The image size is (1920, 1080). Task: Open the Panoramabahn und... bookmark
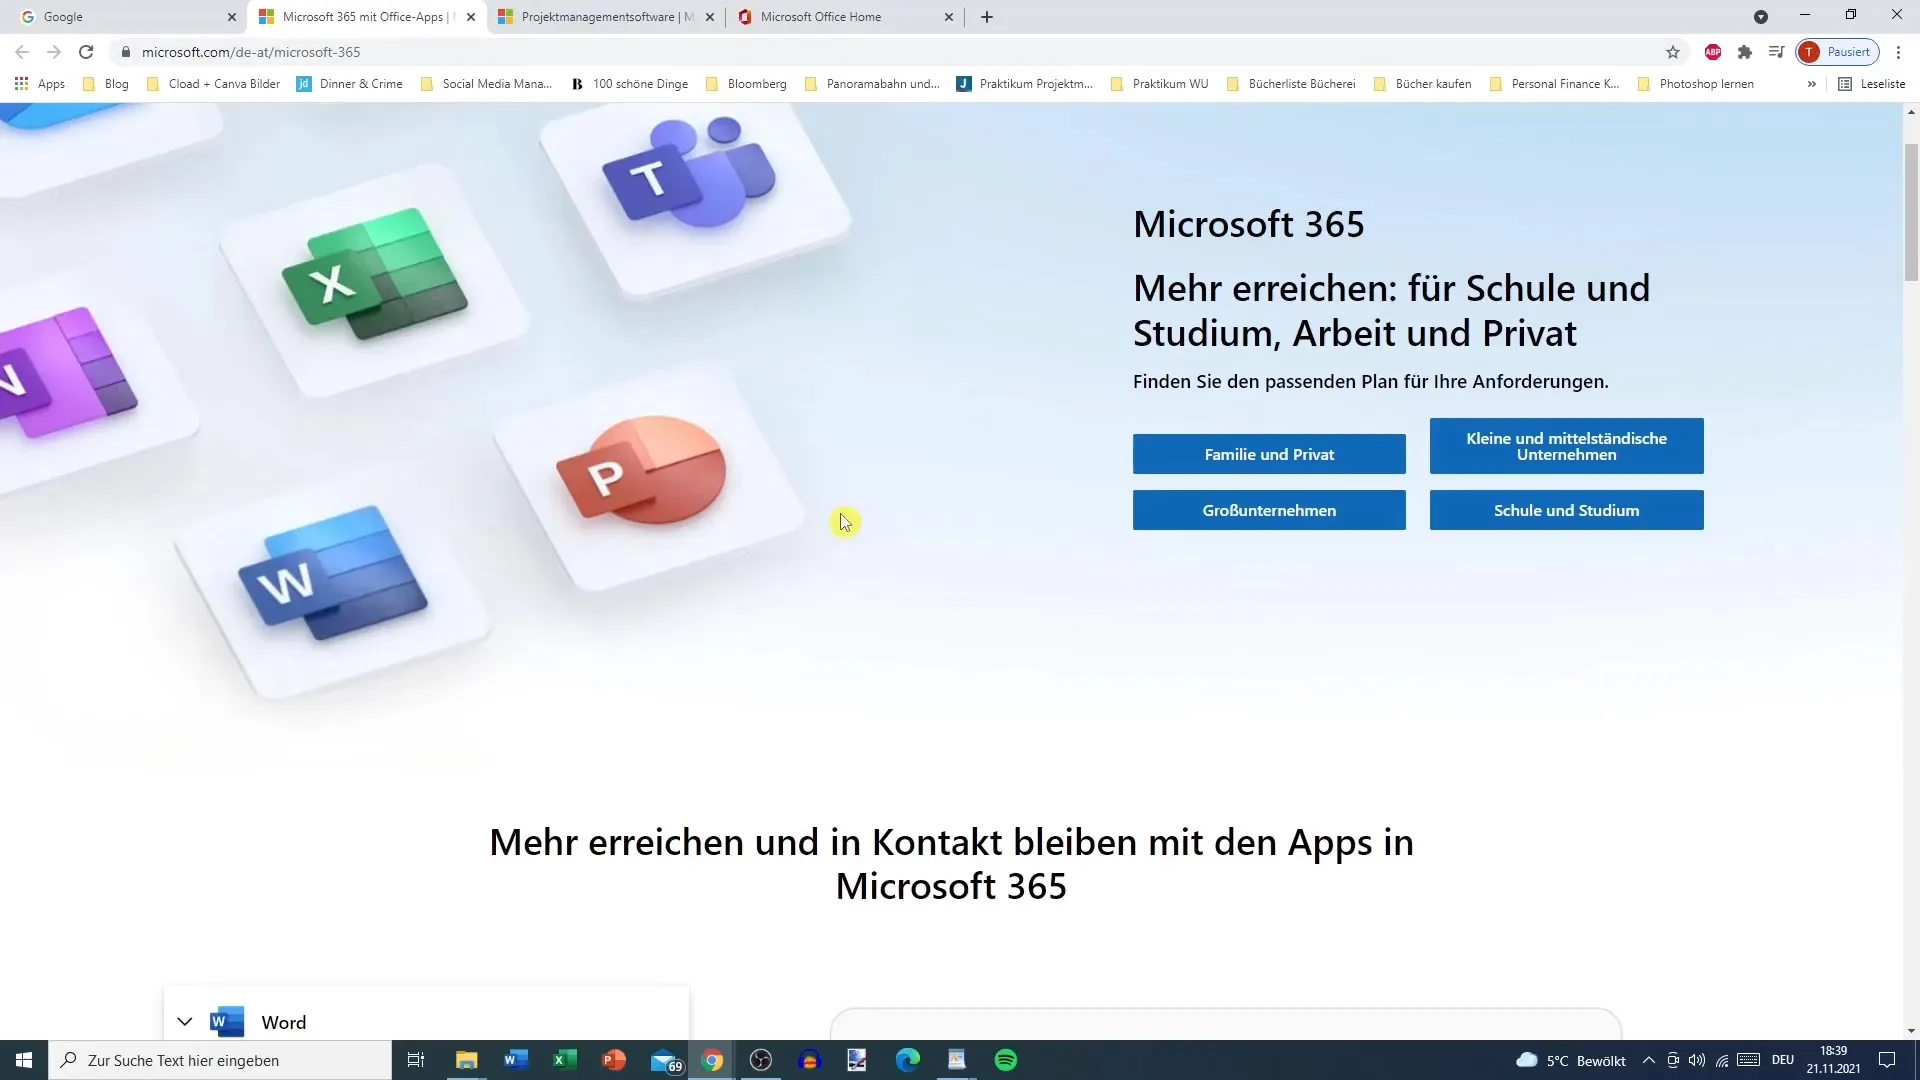tap(872, 84)
